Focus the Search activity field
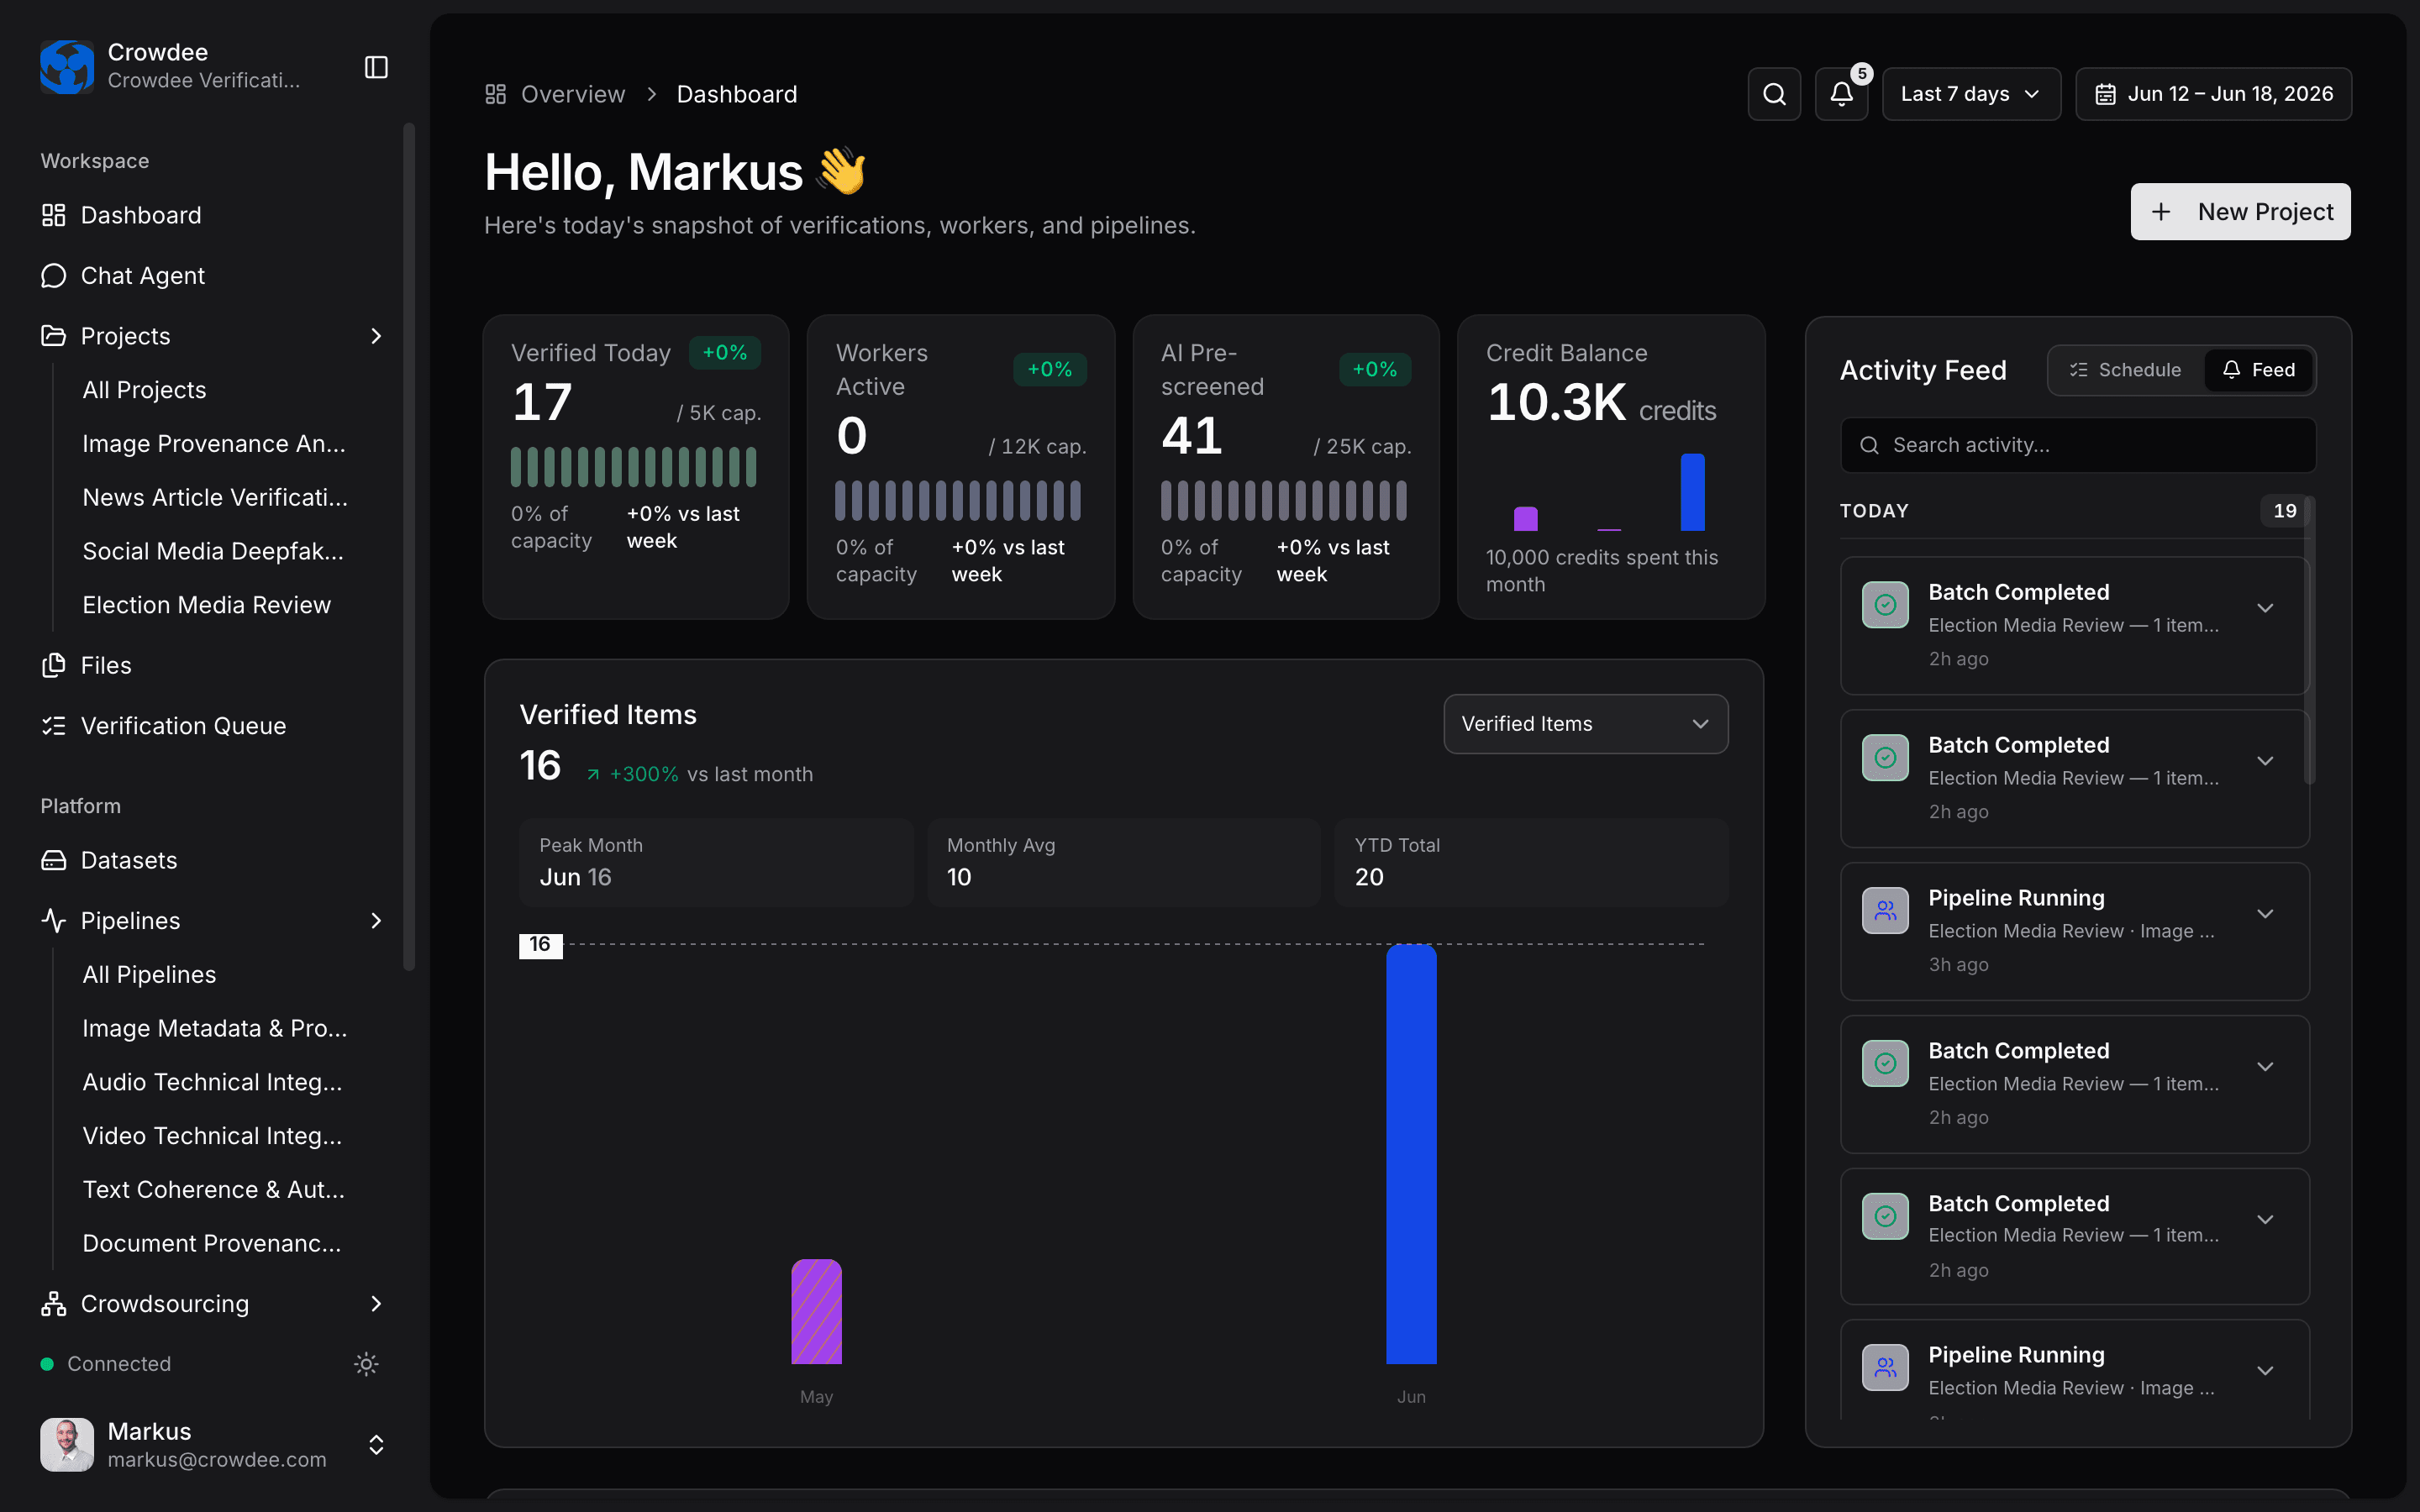This screenshot has width=2420, height=1512. pyautogui.click(x=2078, y=445)
